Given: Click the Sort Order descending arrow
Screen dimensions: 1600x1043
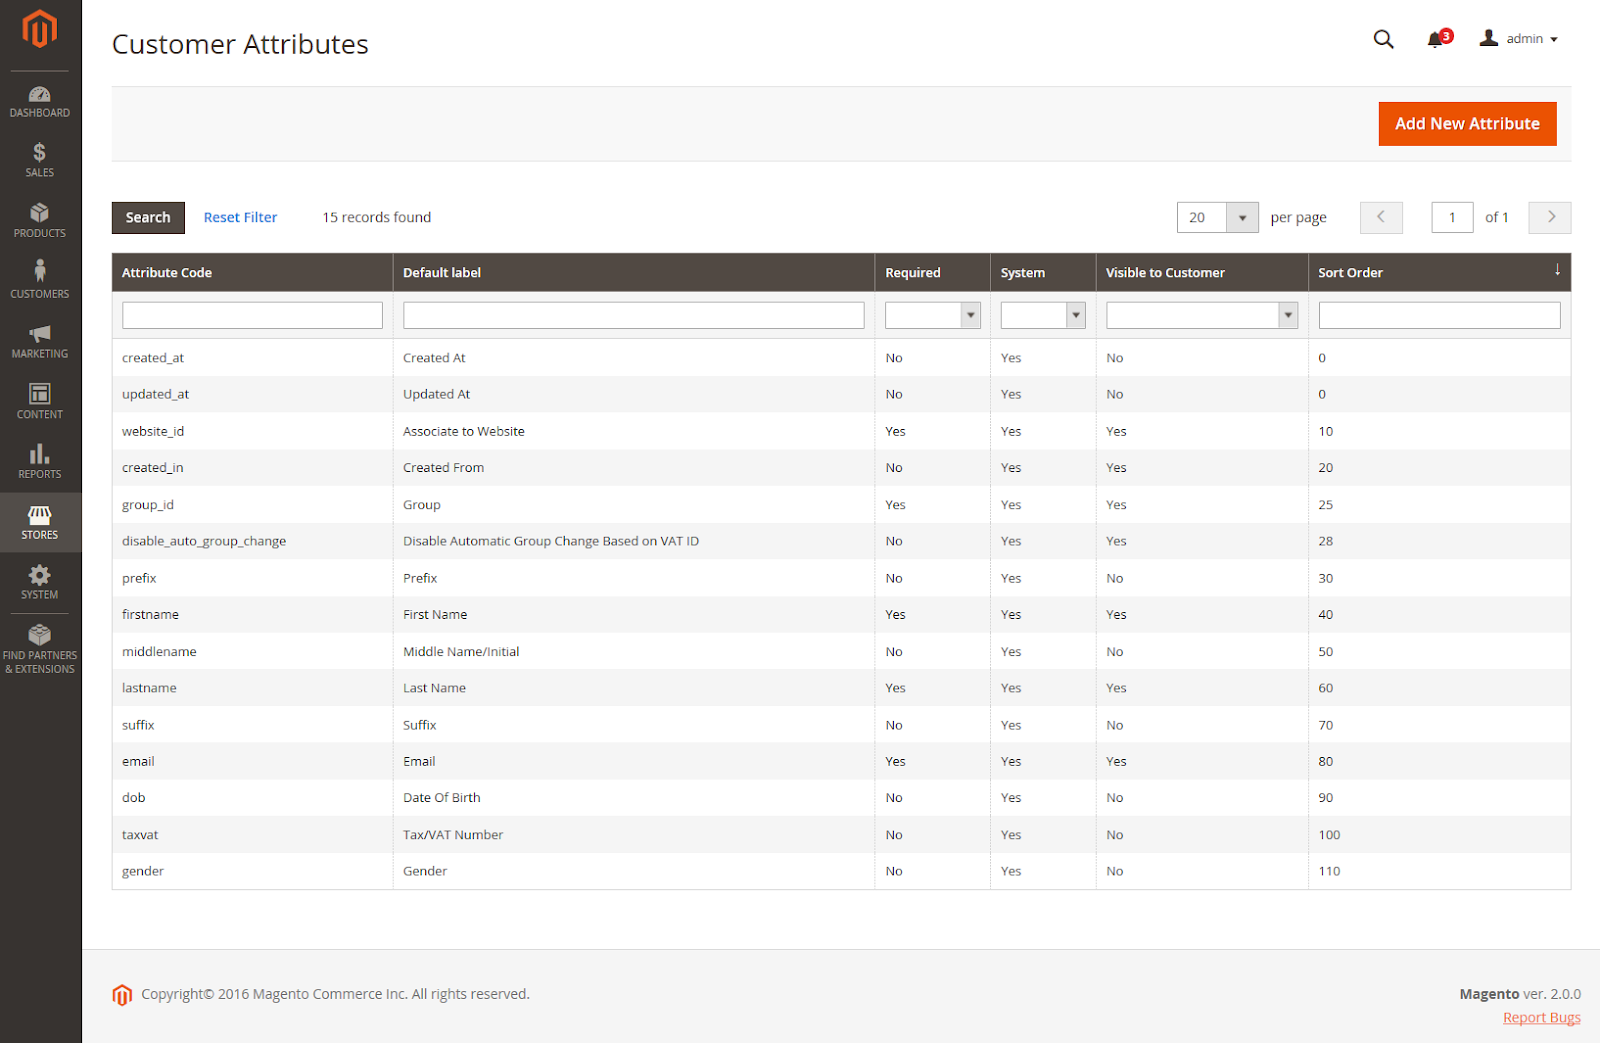Looking at the screenshot, I should point(1557,270).
